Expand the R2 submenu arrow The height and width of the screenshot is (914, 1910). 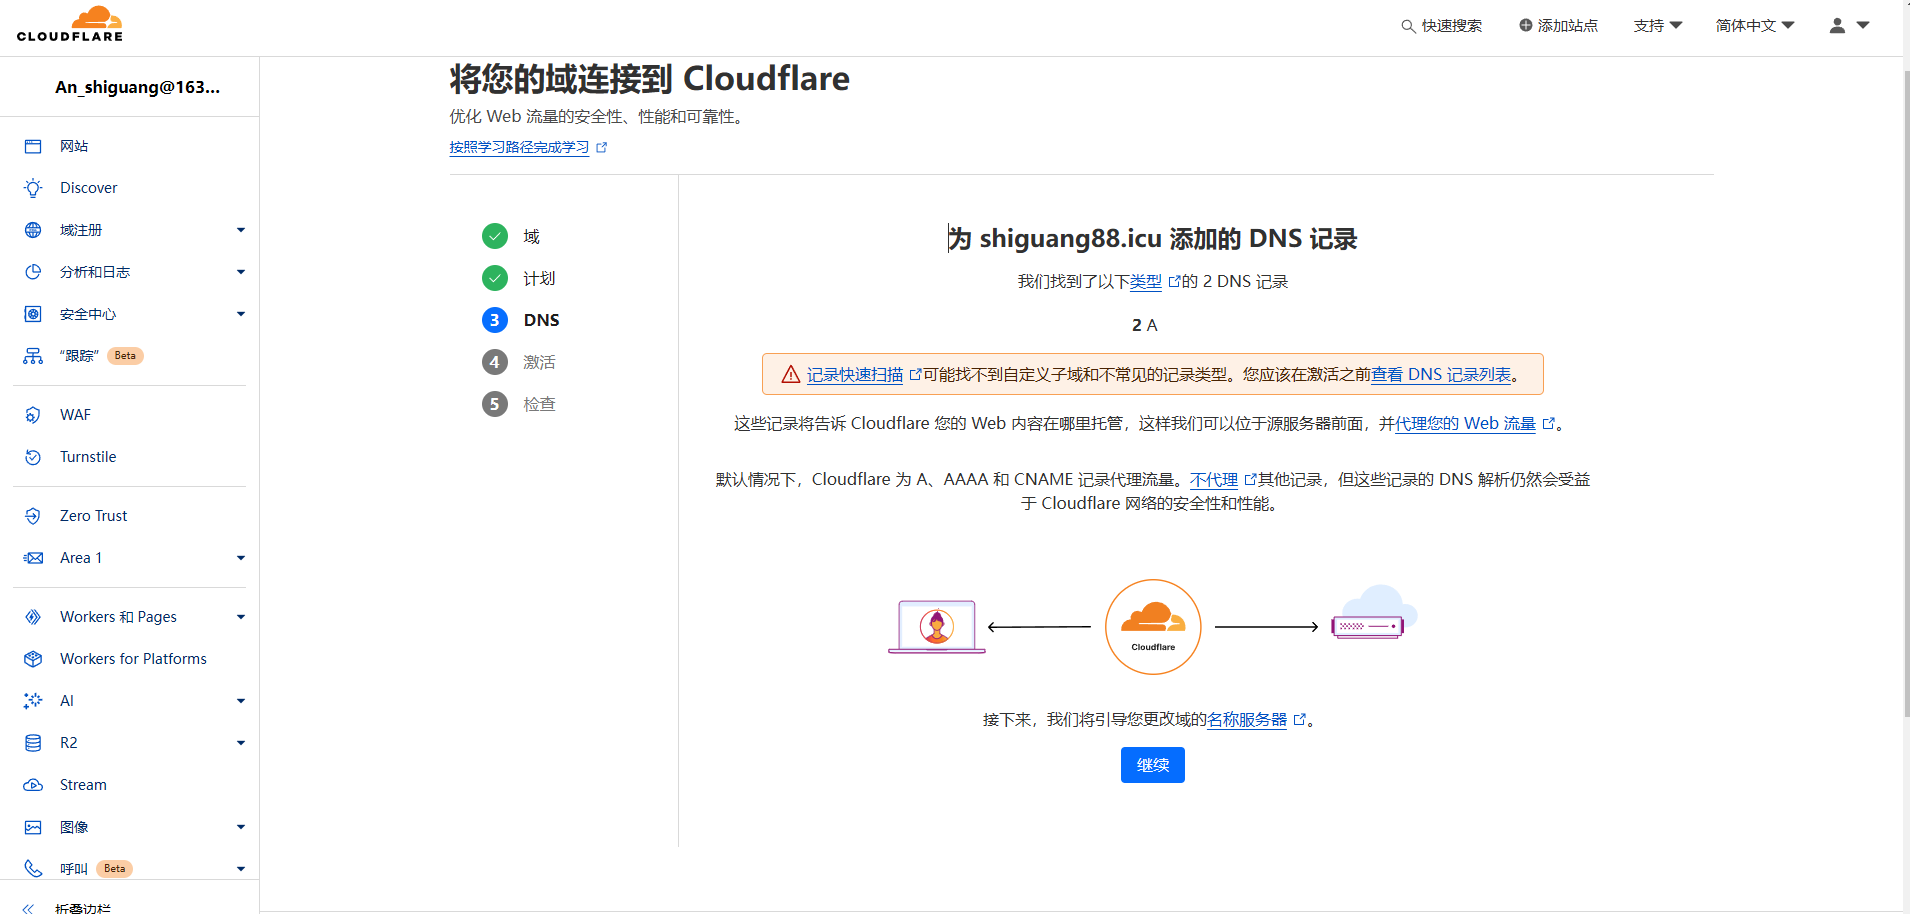(x=241, y=743)
